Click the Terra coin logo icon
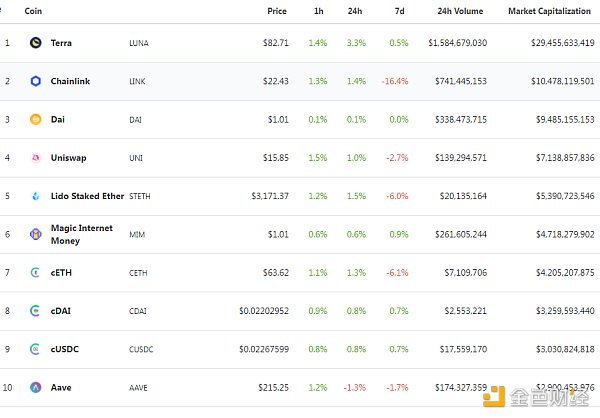This screenshot has height=418, width=600. click(36, 43)
